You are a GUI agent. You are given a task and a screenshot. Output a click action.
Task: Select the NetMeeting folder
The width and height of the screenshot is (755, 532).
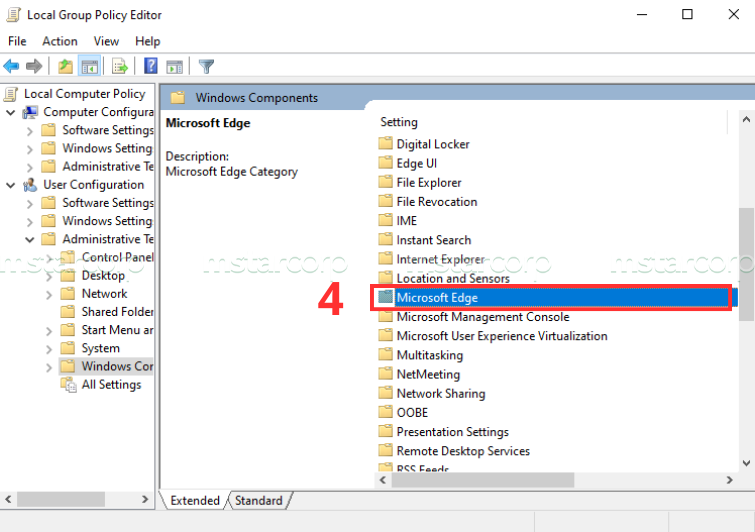coord(428,374)
